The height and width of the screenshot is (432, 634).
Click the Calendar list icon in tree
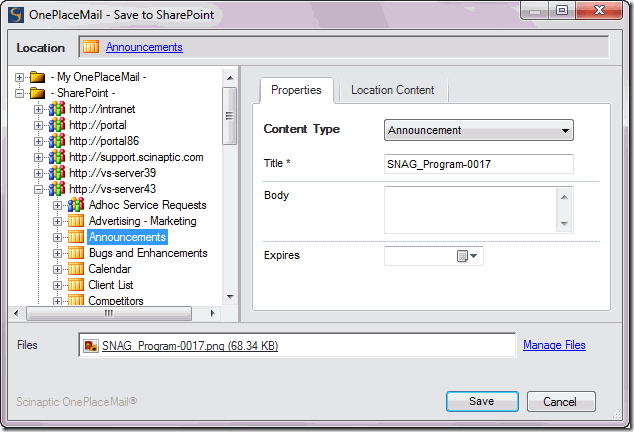point(76,269)
